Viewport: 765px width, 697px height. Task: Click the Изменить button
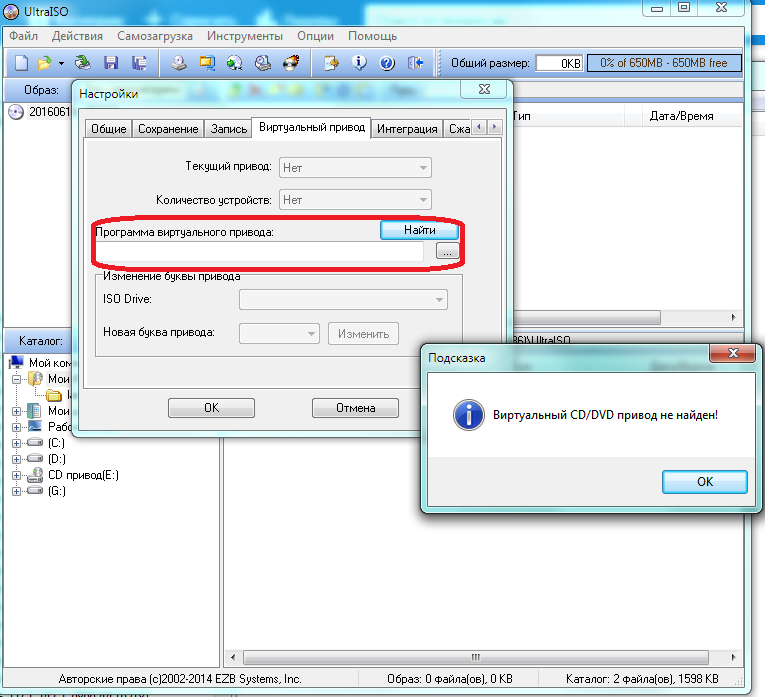coord(363,334)
